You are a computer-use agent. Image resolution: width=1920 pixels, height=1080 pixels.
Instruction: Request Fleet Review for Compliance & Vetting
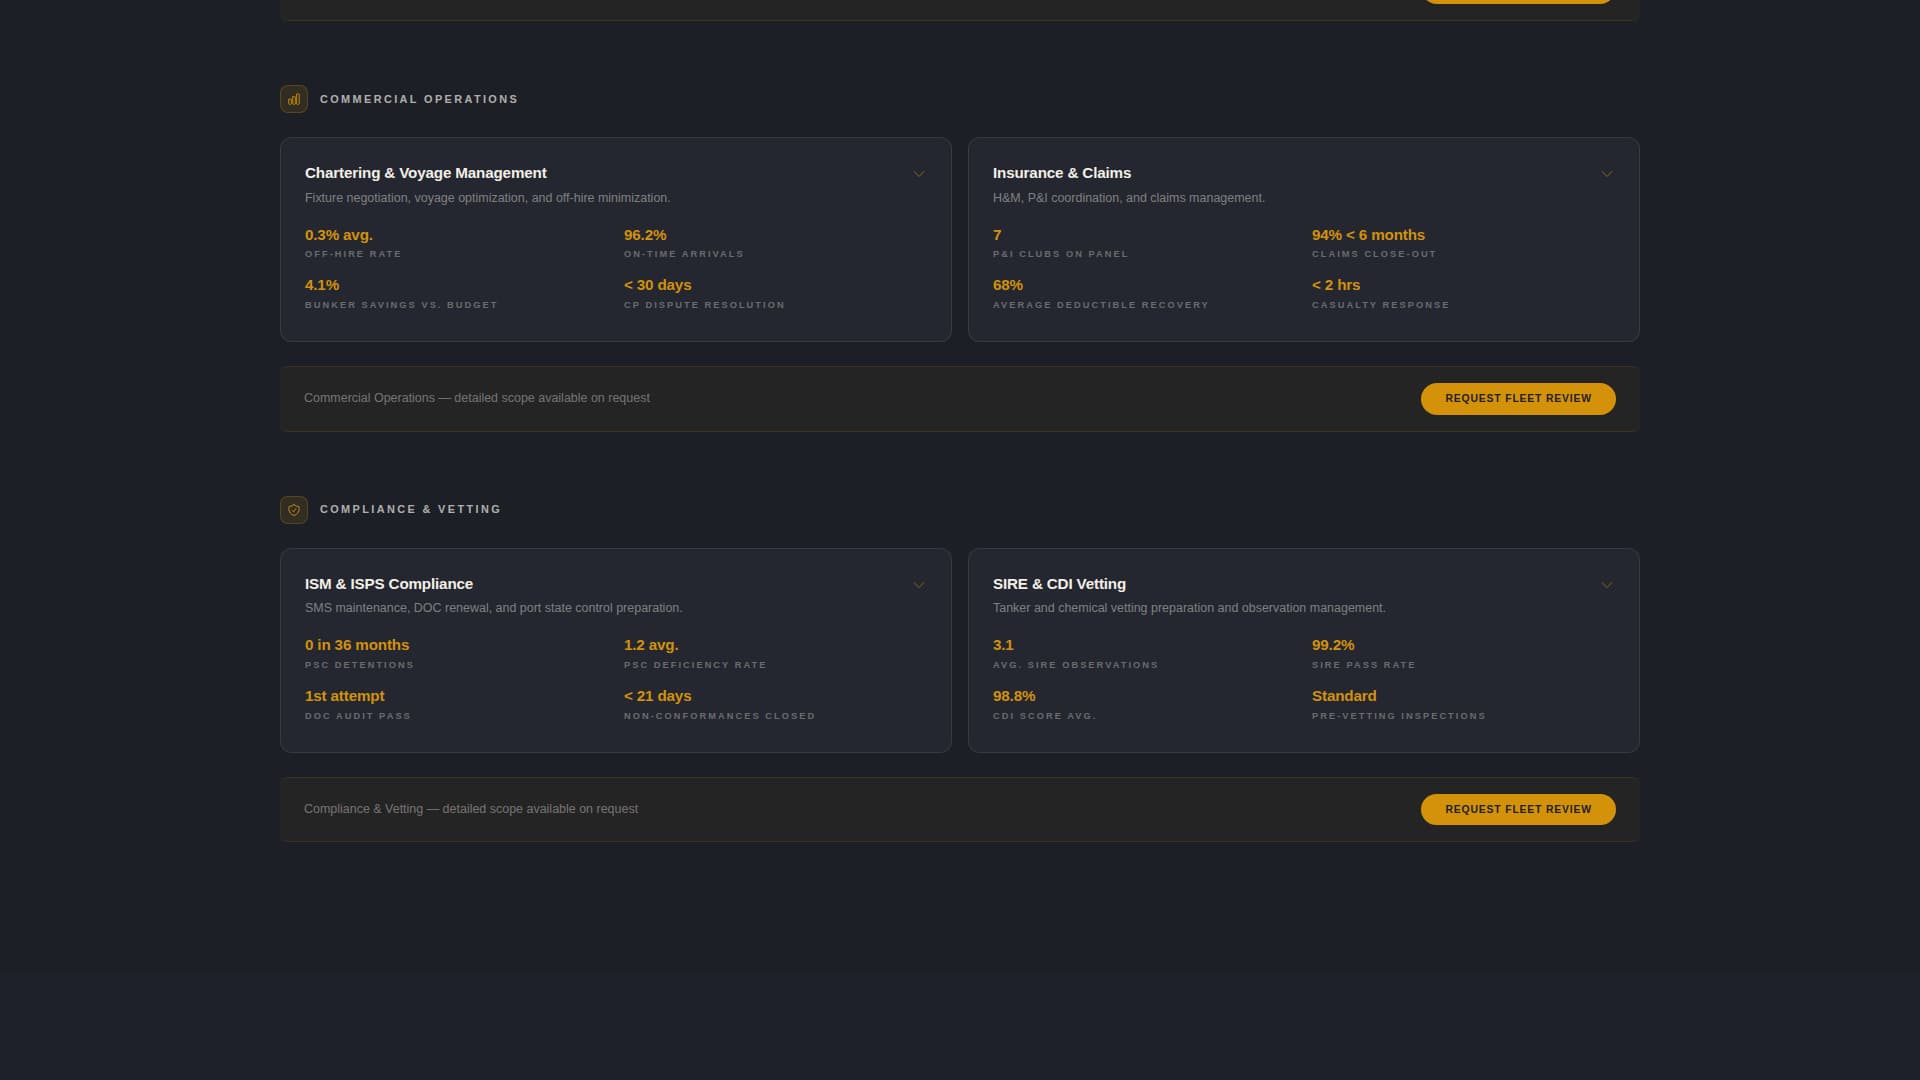1517,809
